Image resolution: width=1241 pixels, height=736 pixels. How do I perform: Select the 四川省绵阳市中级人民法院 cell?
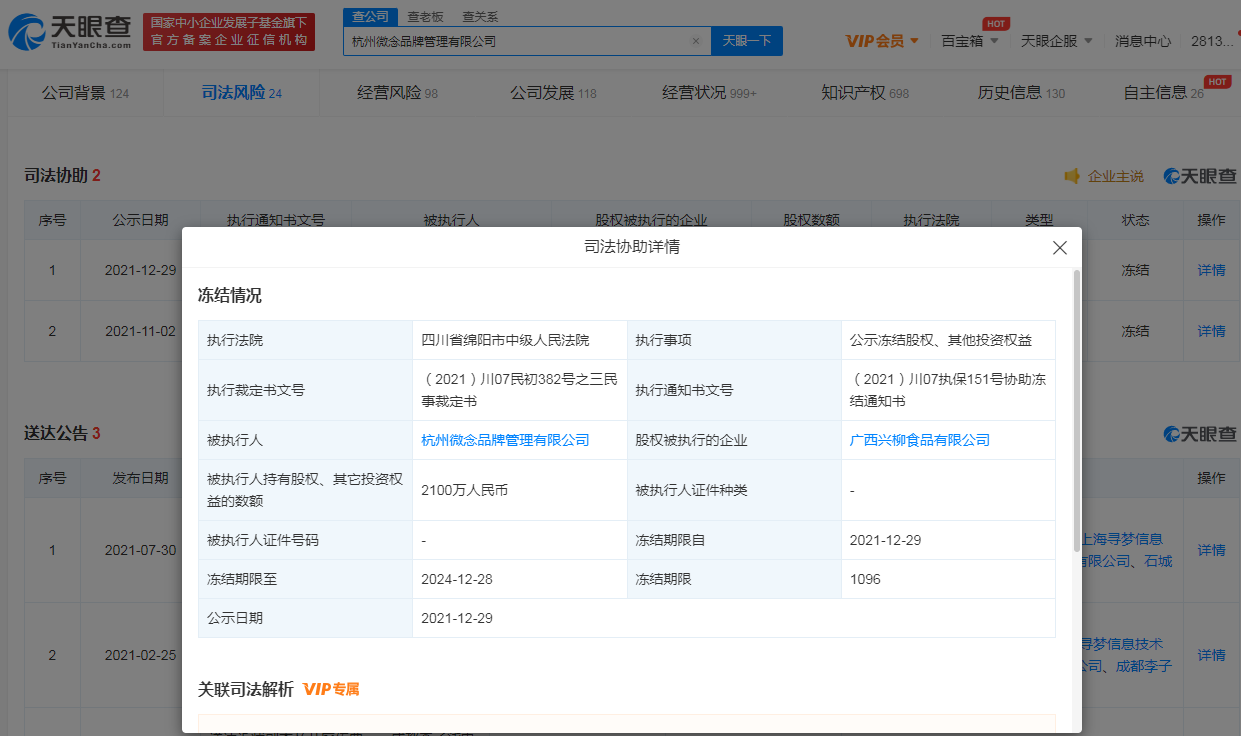[519, 340]
